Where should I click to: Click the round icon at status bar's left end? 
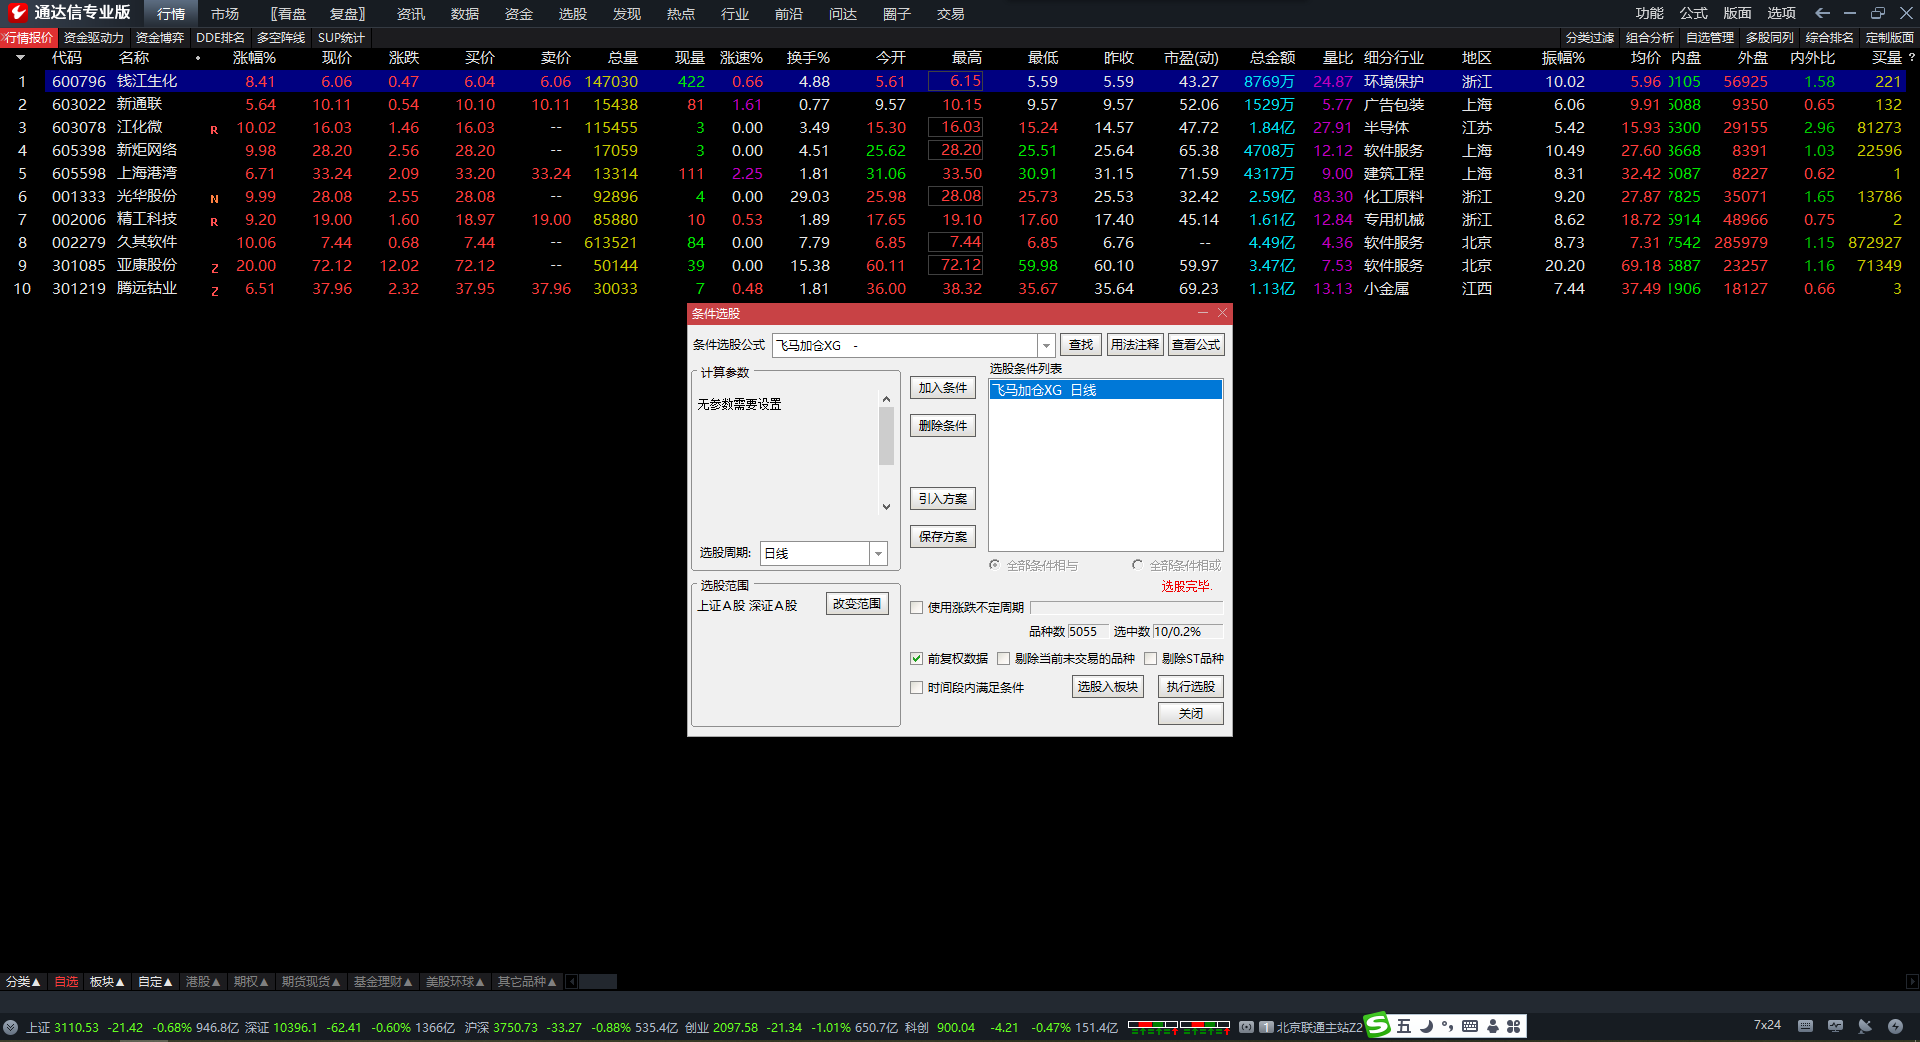10,1027
